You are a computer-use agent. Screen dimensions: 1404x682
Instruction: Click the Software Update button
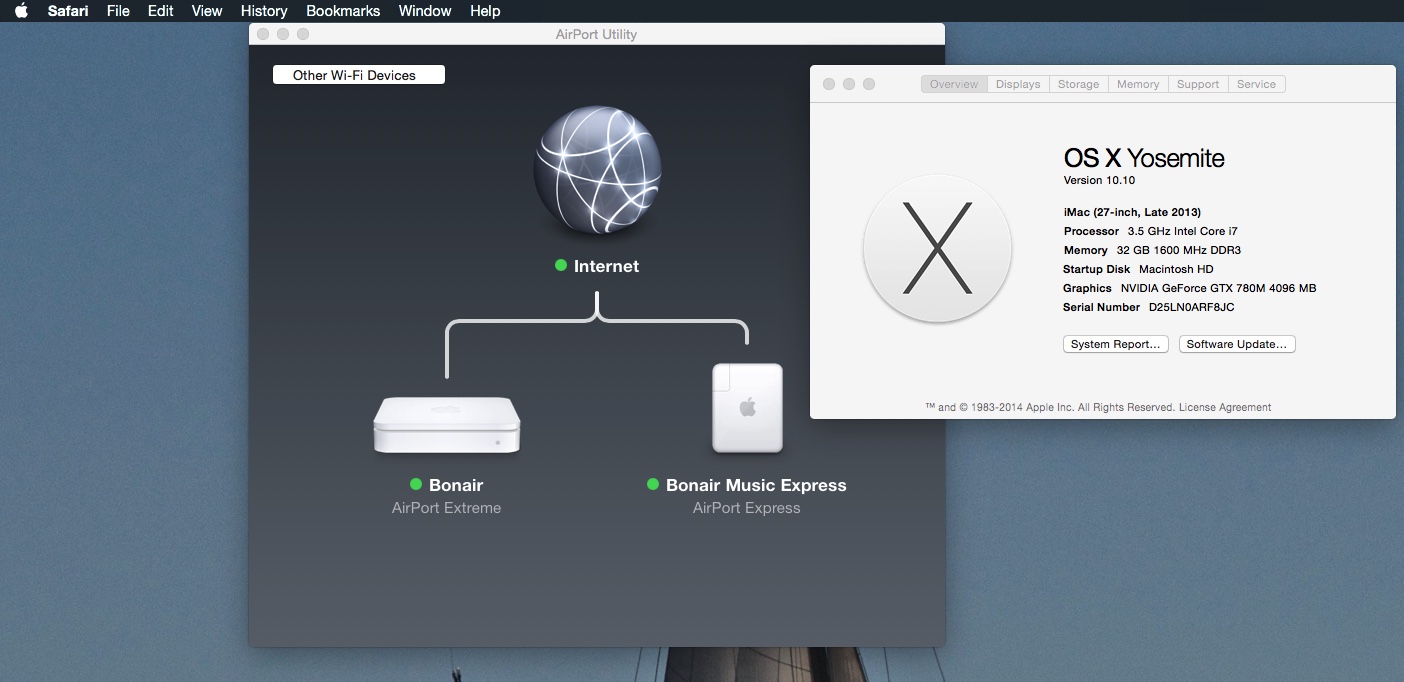[1237, 344]
